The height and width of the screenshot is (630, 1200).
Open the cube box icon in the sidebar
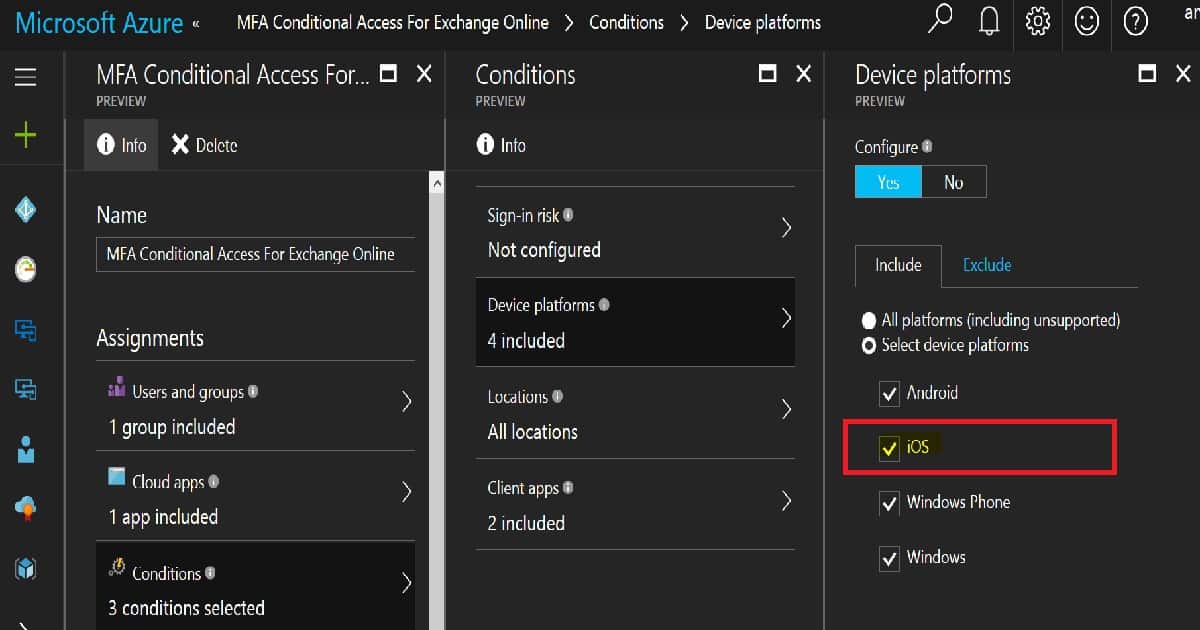tap(26, 569)
